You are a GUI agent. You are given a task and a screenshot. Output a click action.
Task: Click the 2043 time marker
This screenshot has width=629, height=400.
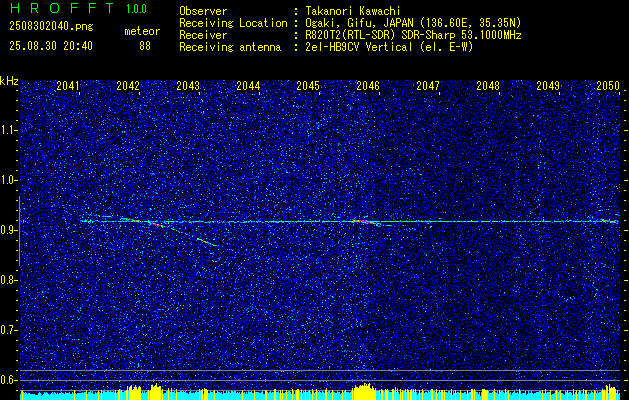[x=188, y=86]
